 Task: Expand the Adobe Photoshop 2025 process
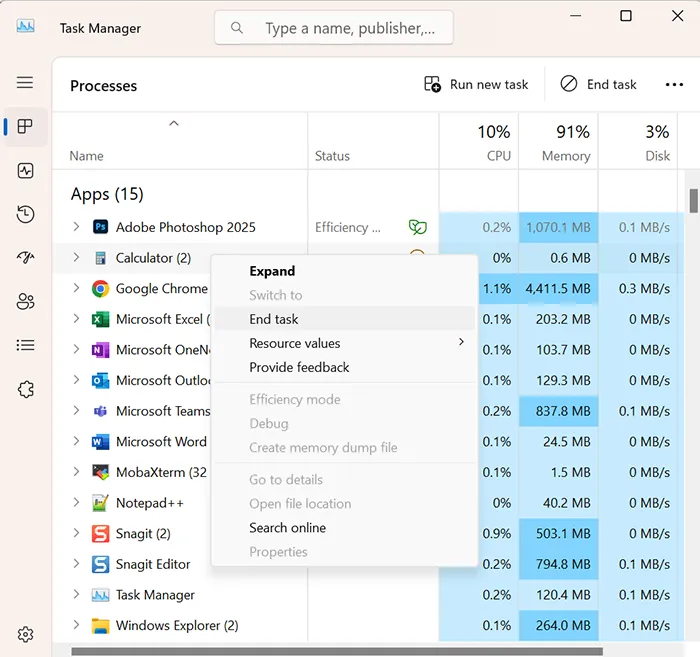76,227
